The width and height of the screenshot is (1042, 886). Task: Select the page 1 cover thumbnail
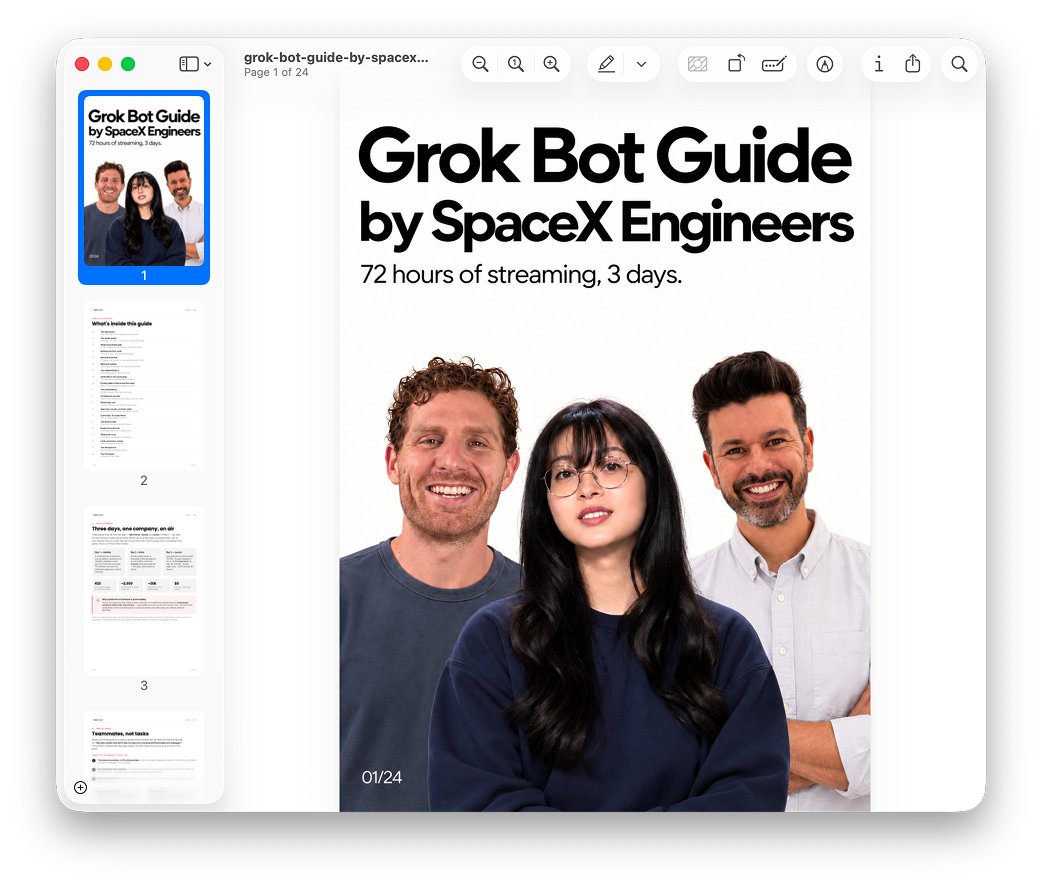144,180
